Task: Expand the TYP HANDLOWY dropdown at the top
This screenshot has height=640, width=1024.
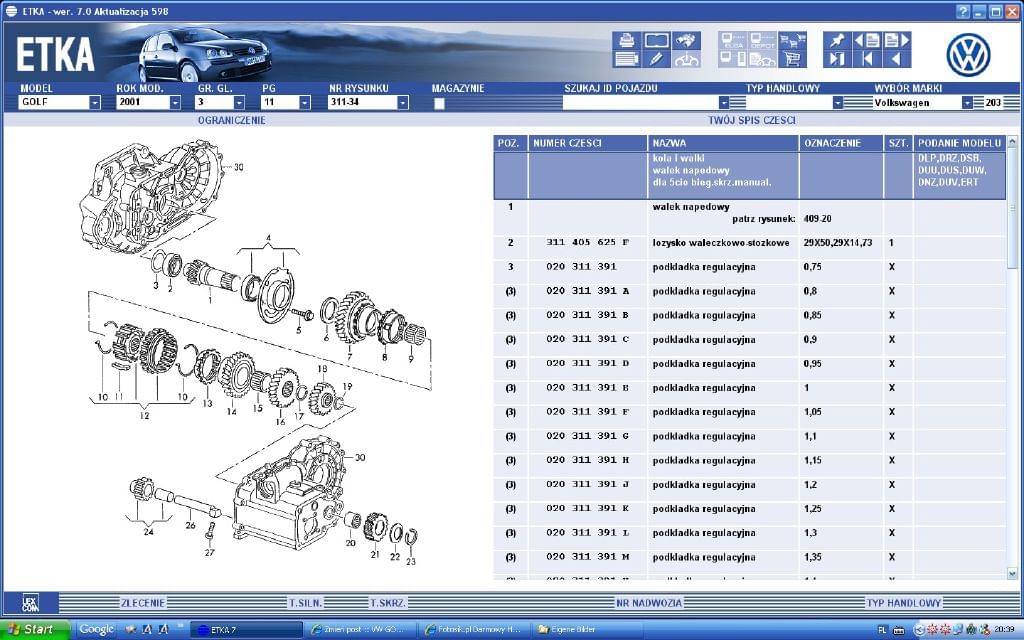Action: (x=838, y=103)
